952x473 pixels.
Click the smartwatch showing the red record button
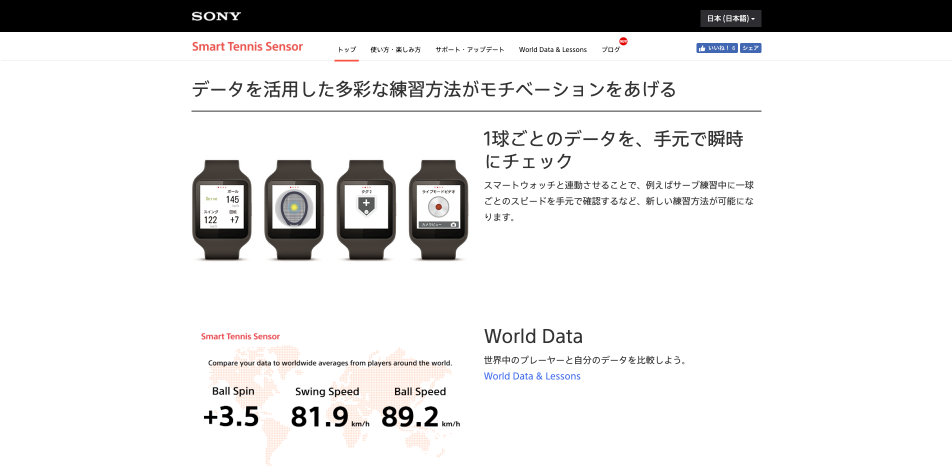pos(438,210)
